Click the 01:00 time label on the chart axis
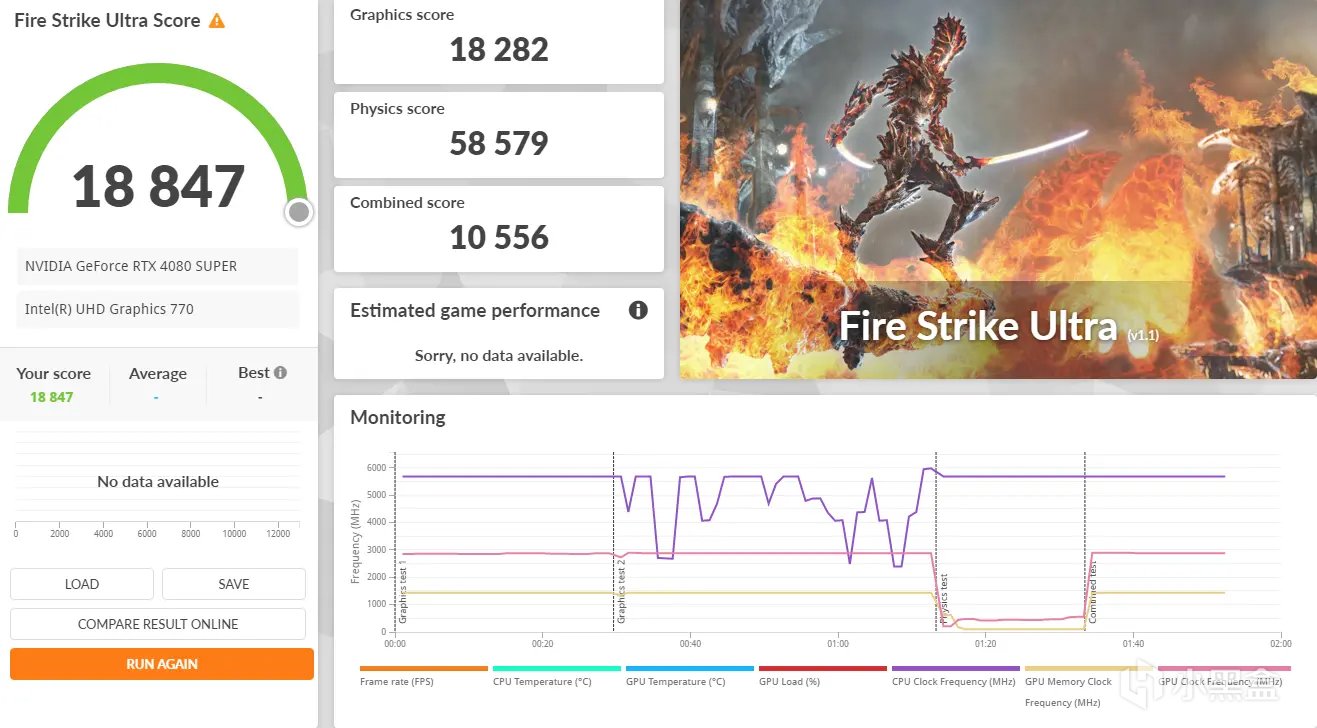 click(x=838, y=644)
